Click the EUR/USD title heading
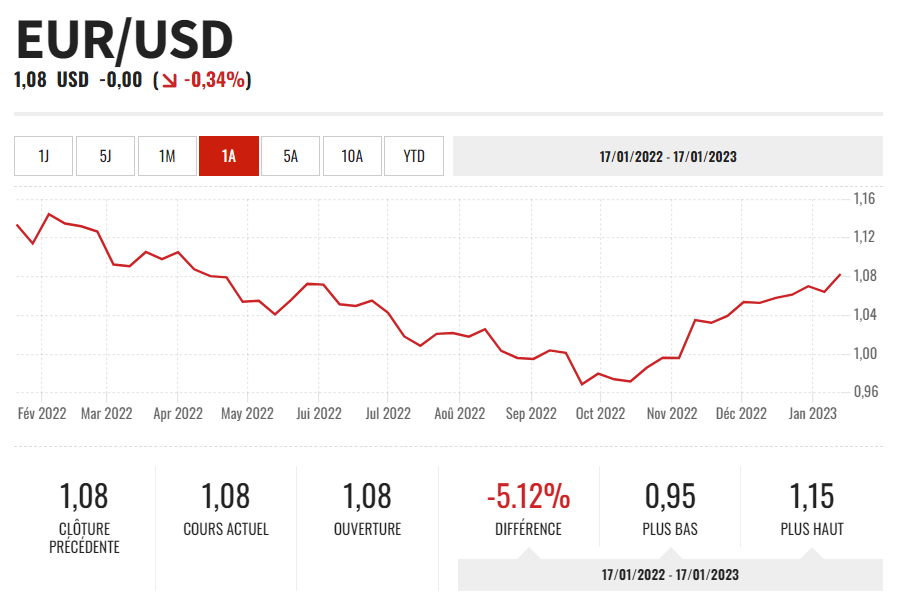This screenshot has height=600, width=906. coord(124,40)
